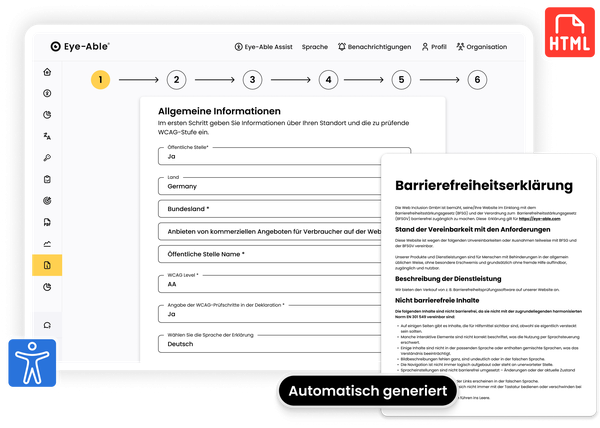Click the blue accessibility figure icon

click(32, 363)
